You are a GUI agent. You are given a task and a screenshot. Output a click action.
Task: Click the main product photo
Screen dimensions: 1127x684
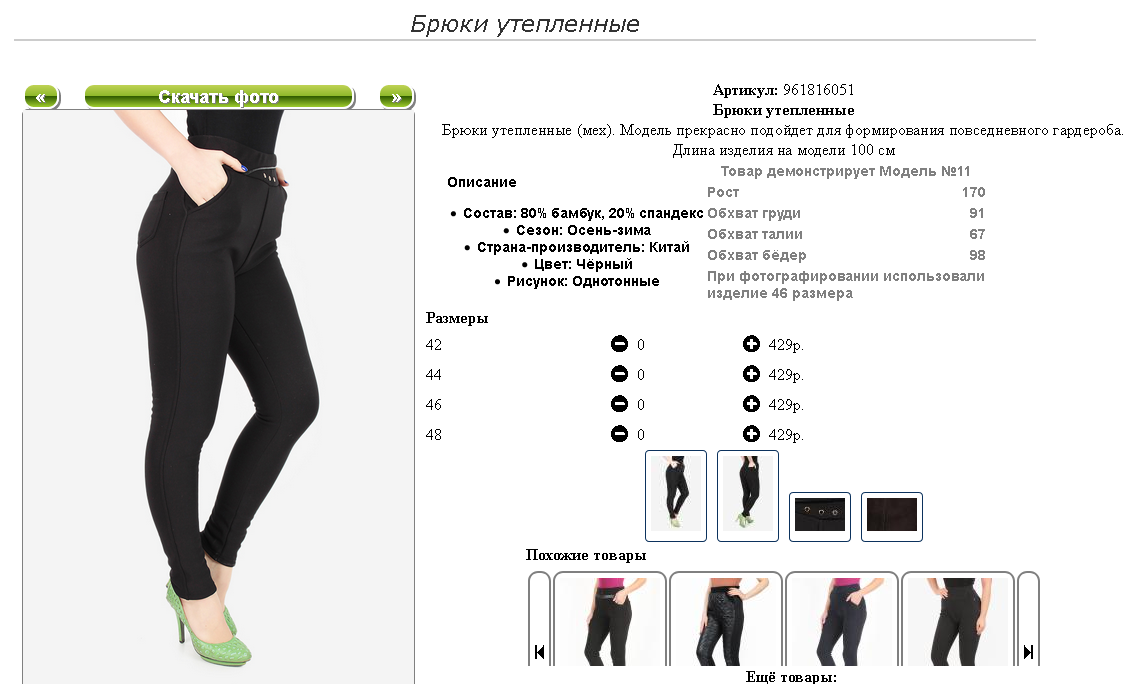click(x=218, y=397)
